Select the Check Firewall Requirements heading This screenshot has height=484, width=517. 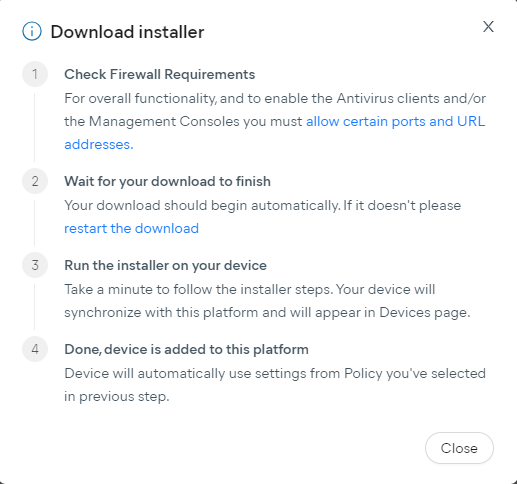click(160, 74)
